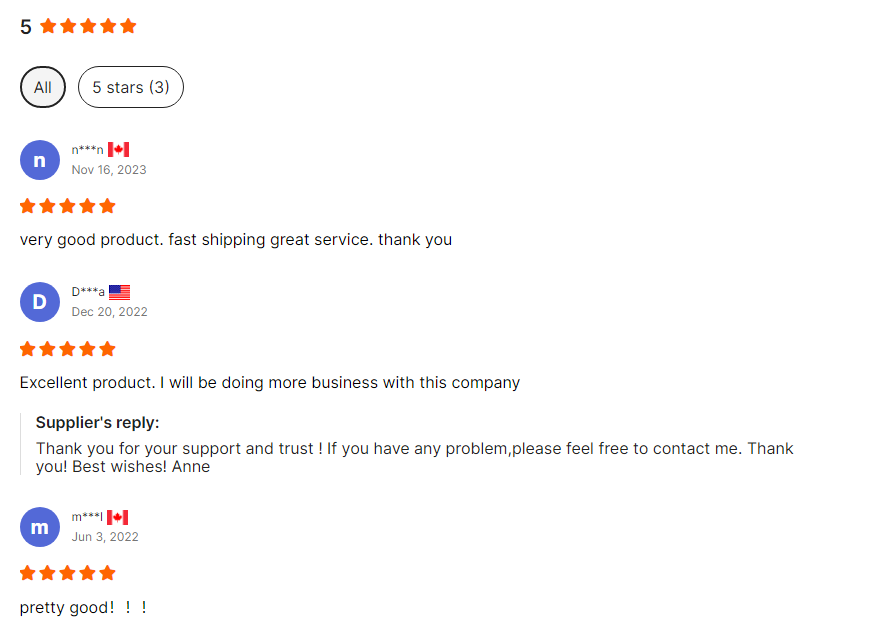
Task: Click the 'D' user avatar circle
Action: 40,302
